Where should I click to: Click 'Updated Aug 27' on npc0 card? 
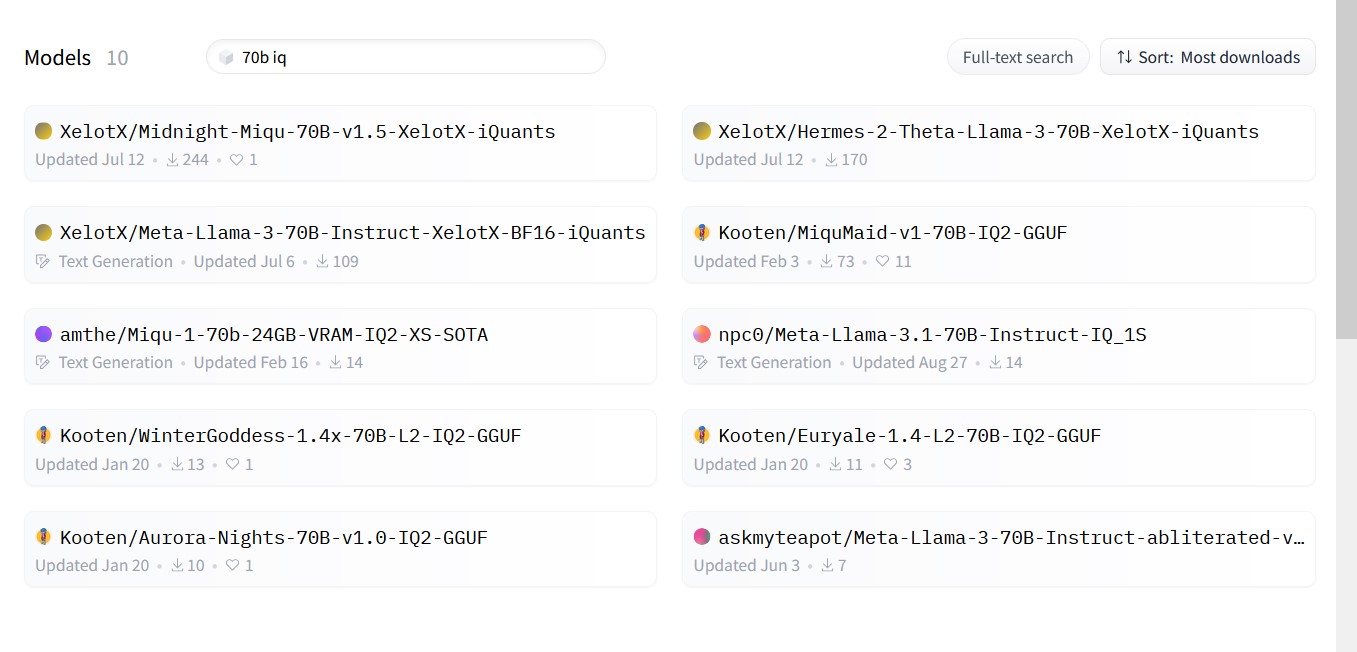910,362
